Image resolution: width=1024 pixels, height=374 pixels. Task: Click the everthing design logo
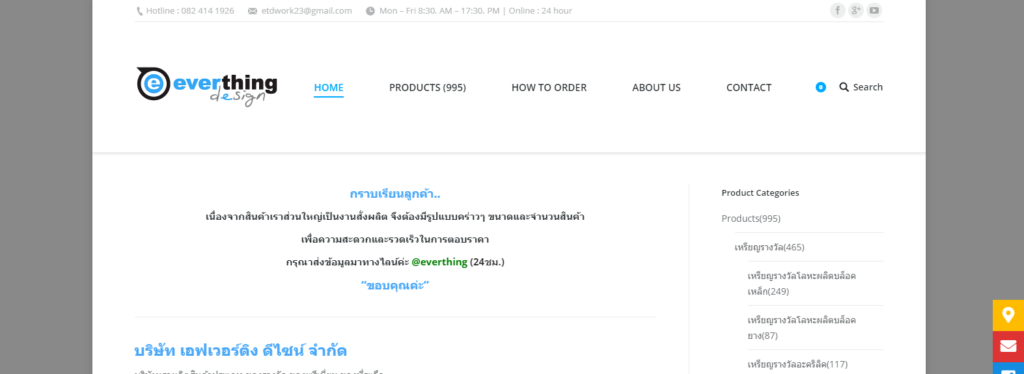206,87
